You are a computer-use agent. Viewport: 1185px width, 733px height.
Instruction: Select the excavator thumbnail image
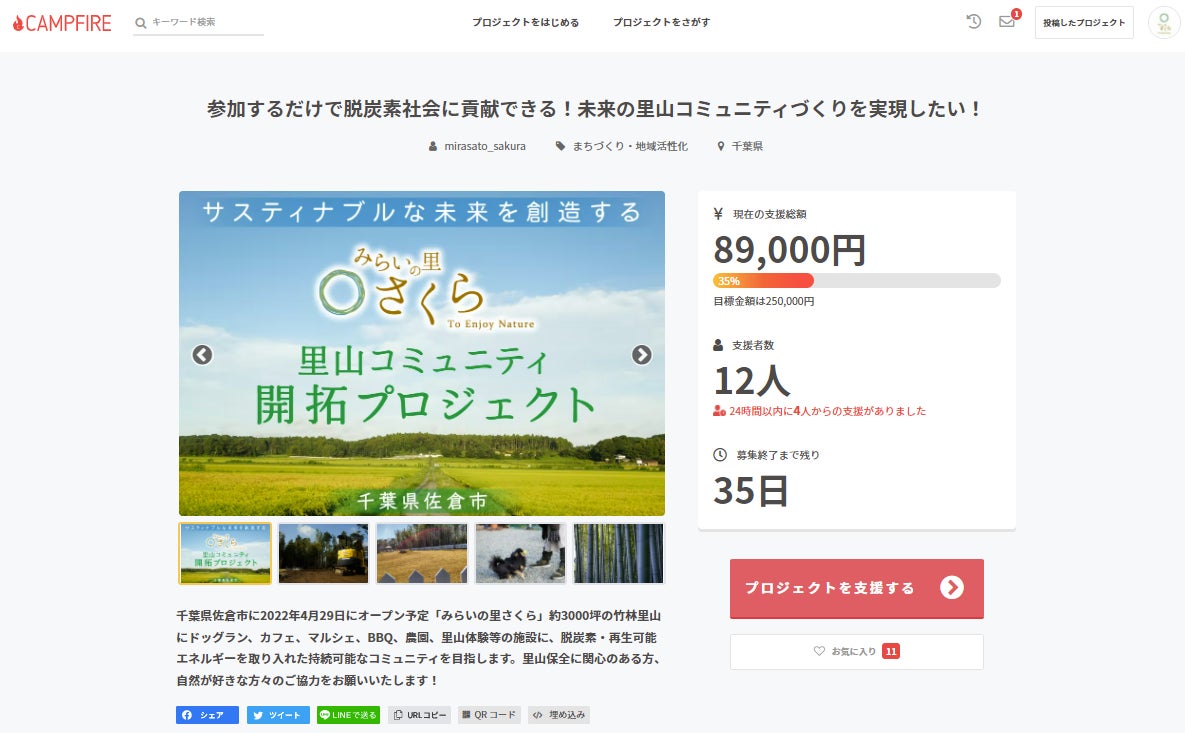coord(323,553)
